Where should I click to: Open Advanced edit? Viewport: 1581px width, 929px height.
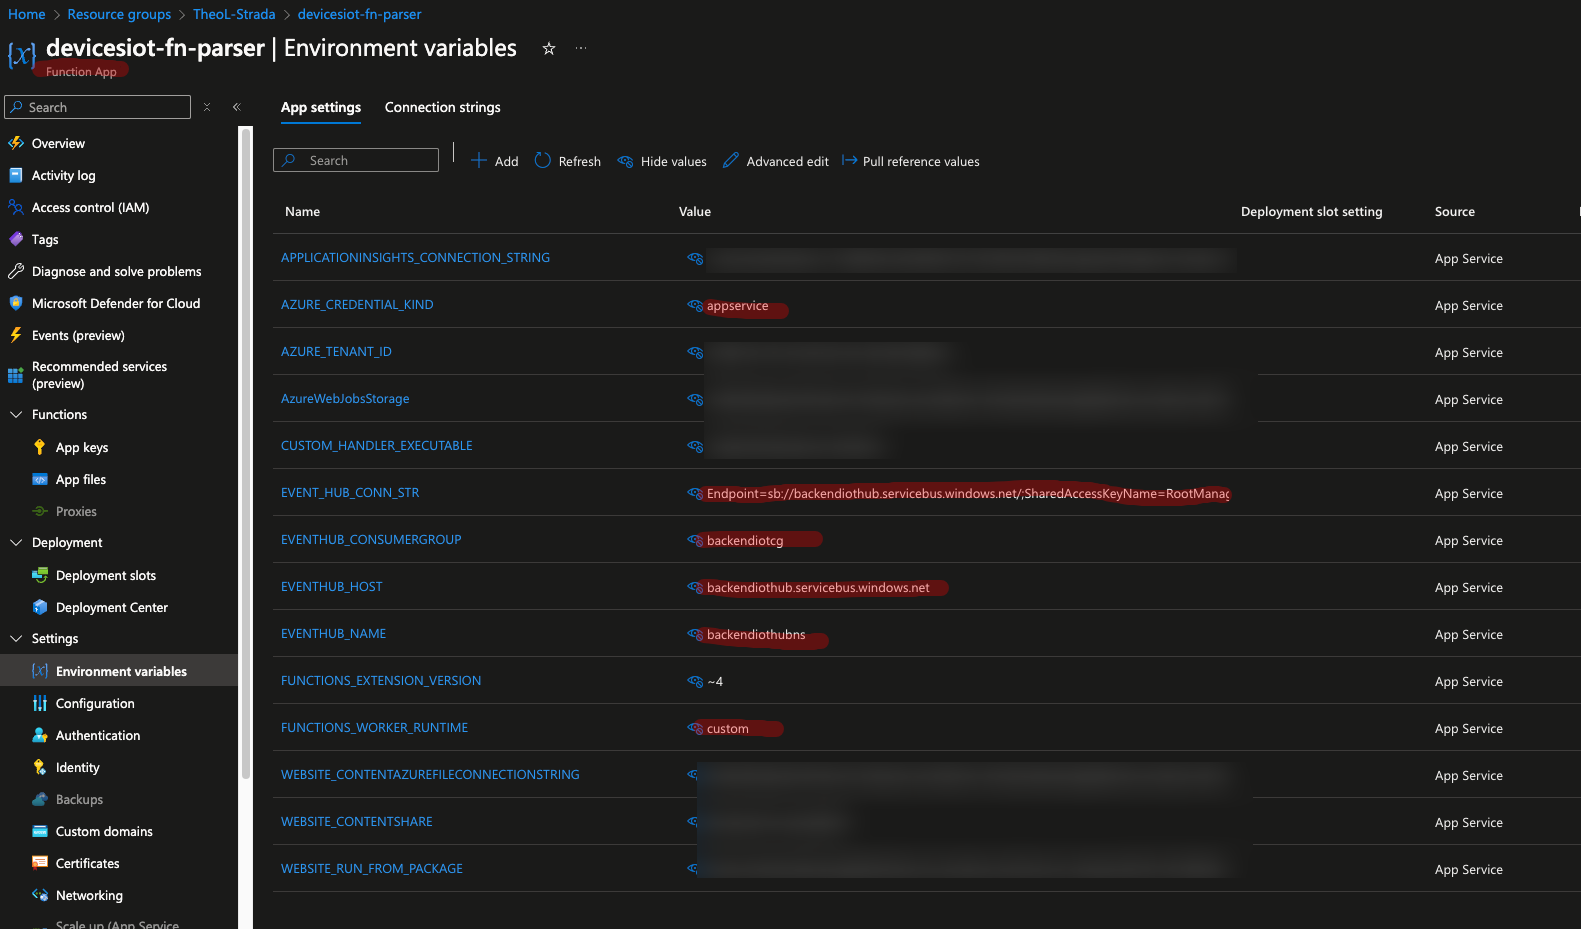click(x=776, y=161)
